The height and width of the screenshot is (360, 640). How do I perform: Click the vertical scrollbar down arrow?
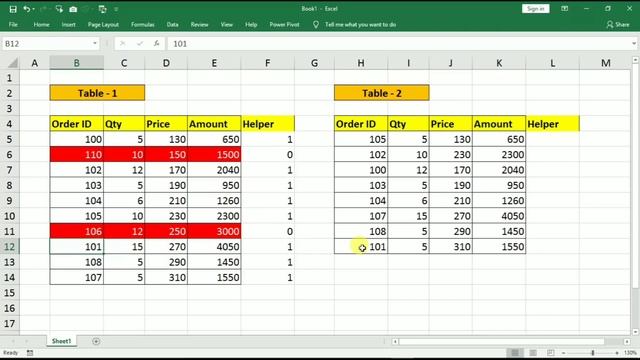coord(635,332)
